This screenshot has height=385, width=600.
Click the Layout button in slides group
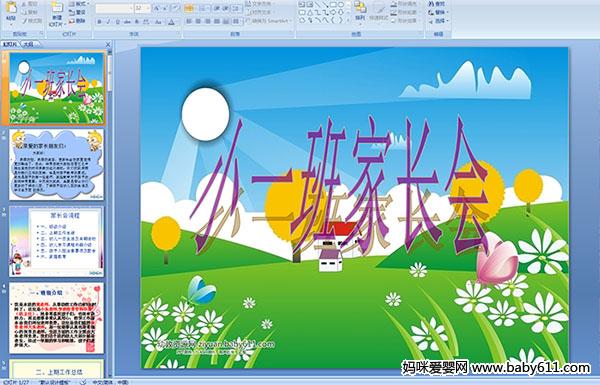[x=79, y=4]
